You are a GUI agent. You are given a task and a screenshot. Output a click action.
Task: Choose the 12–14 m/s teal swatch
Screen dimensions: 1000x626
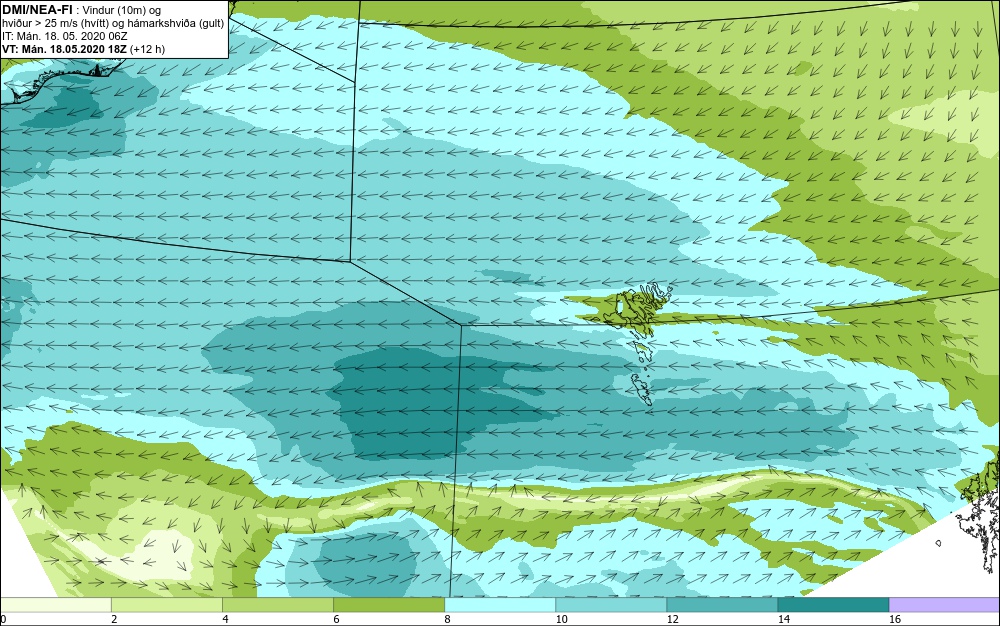[x=721, y=604]
